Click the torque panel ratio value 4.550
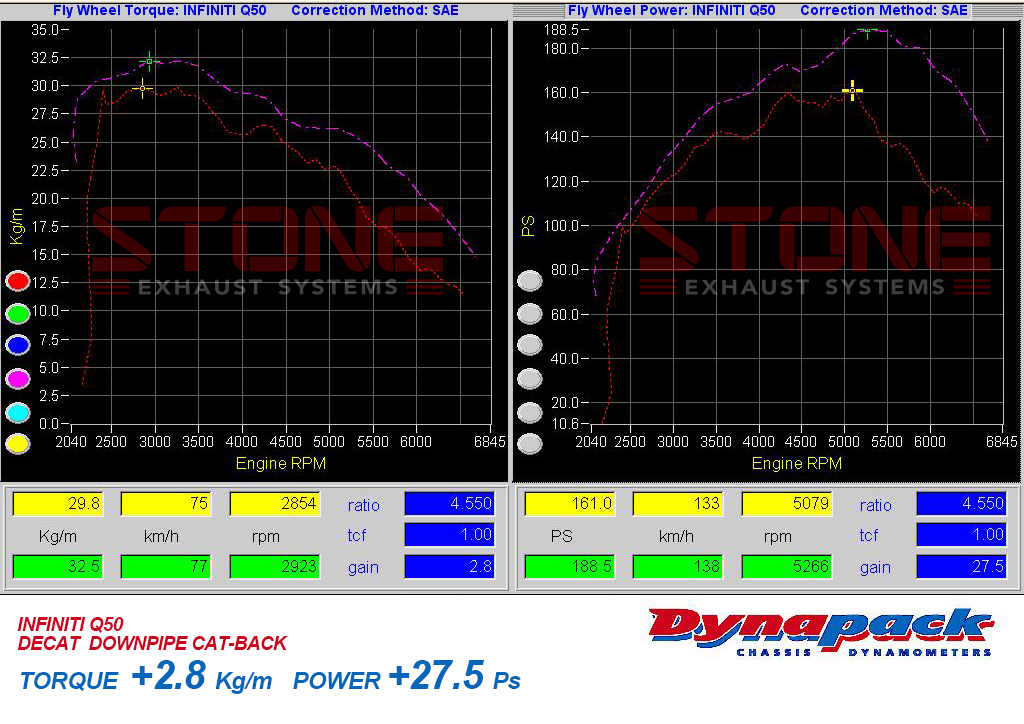 pyautogui.click(x=450, y=503)
